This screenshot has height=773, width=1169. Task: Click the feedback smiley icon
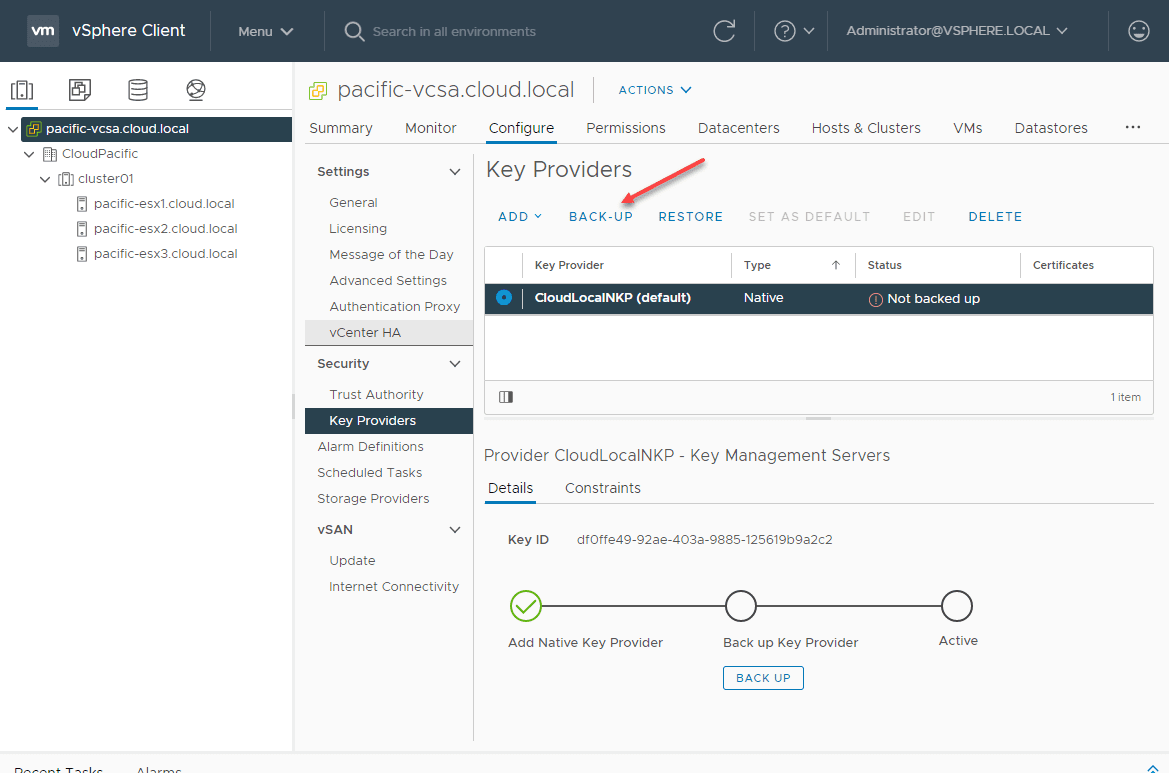coord(1138,30)
